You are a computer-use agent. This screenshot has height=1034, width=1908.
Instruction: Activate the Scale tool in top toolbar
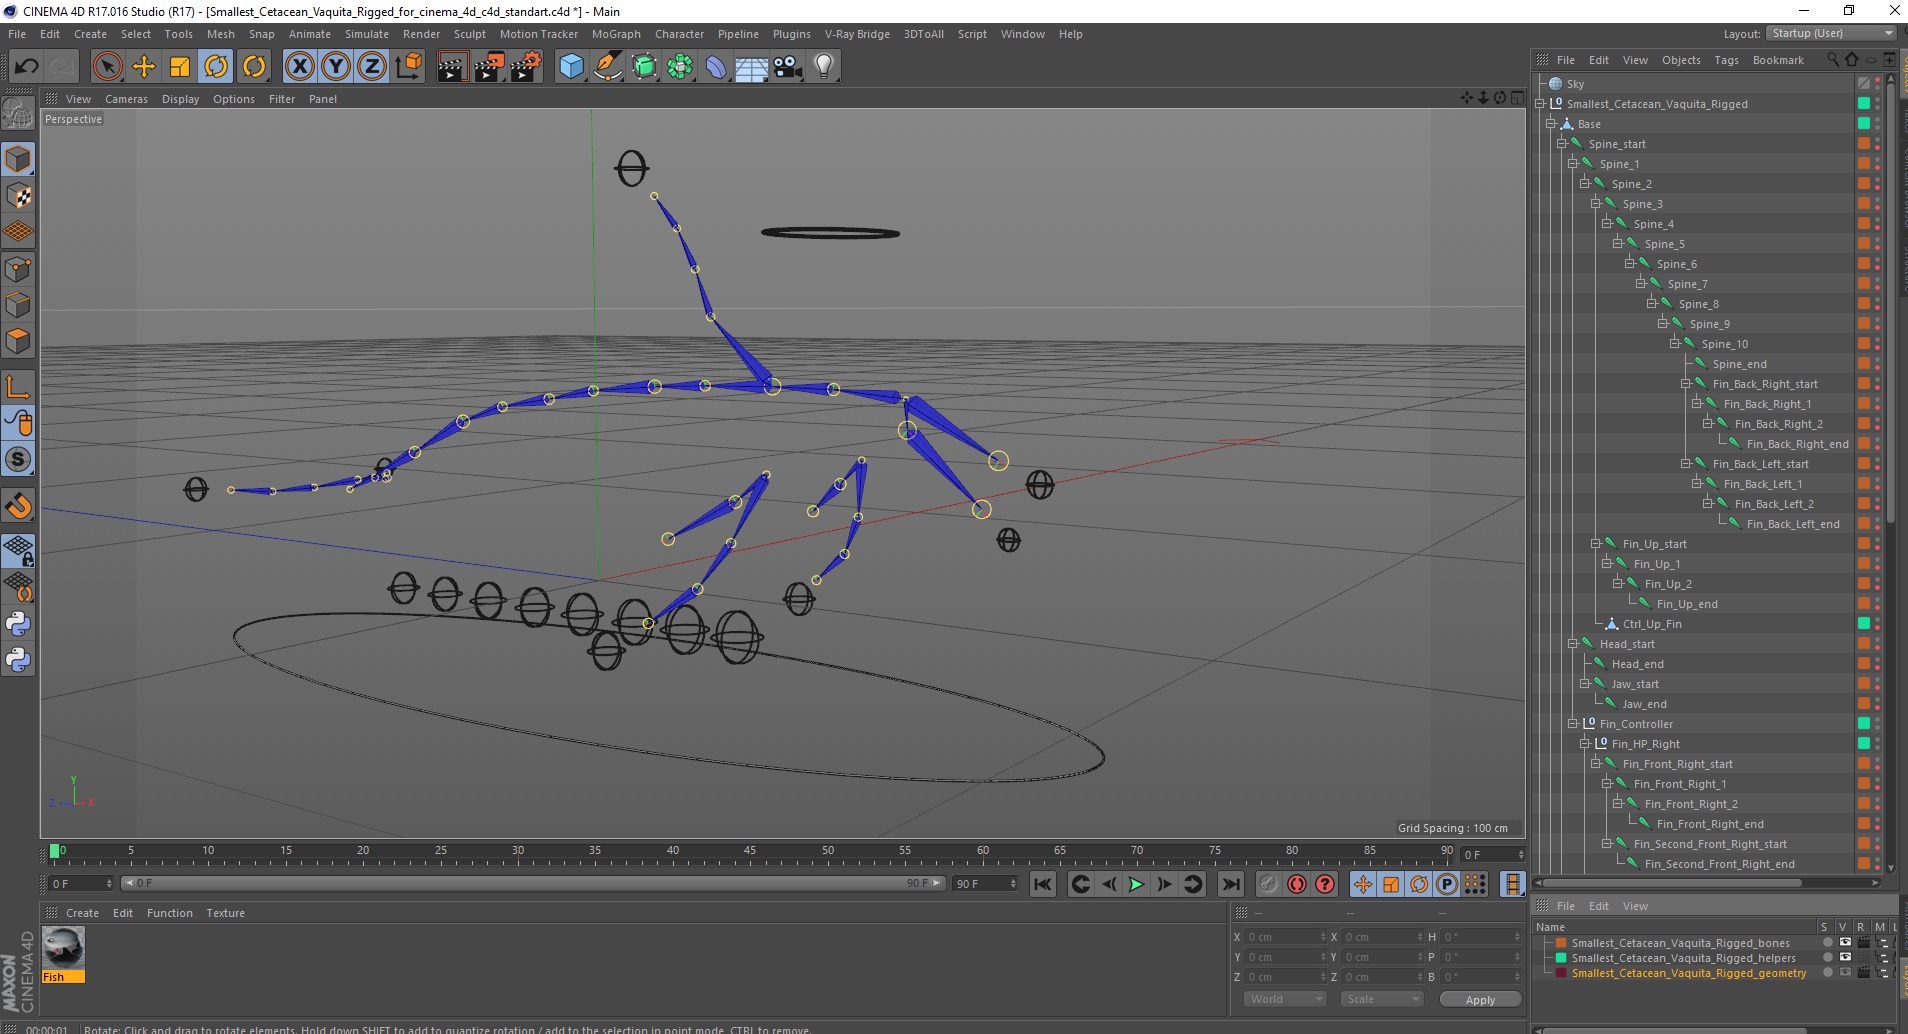(x=180, y=66)
